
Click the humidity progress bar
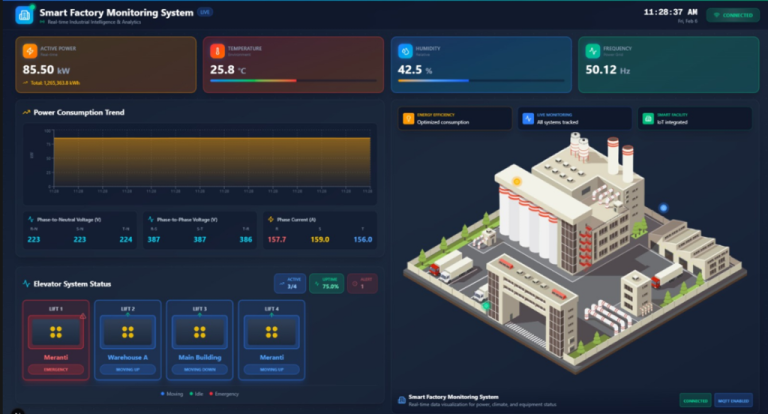tap(481, 80)
